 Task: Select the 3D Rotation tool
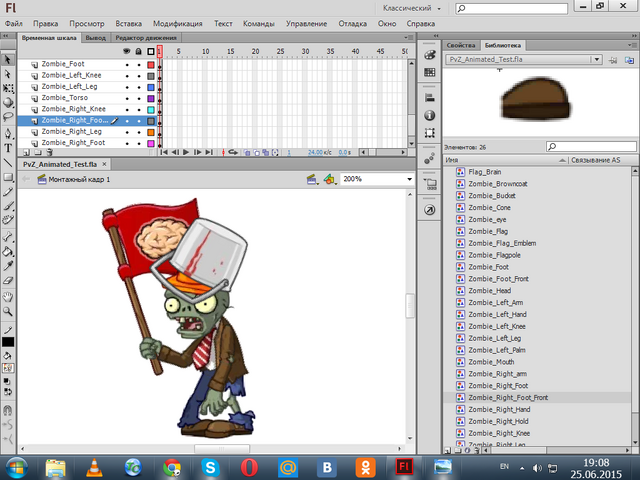pyautogui.click(x=8, y=102)
